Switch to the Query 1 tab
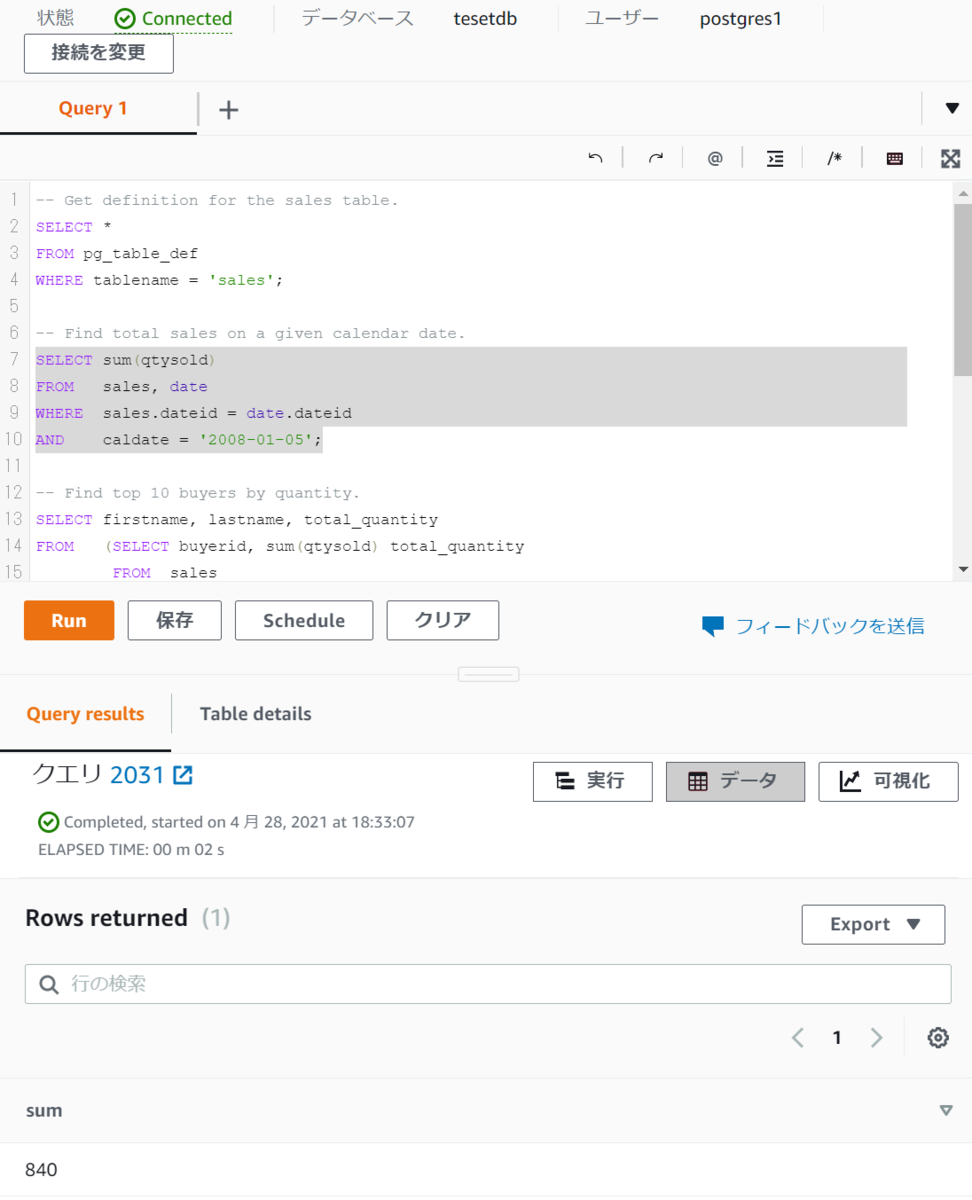Image resolution: width=972 pixels, height=1200 pixels. [93, 109]
